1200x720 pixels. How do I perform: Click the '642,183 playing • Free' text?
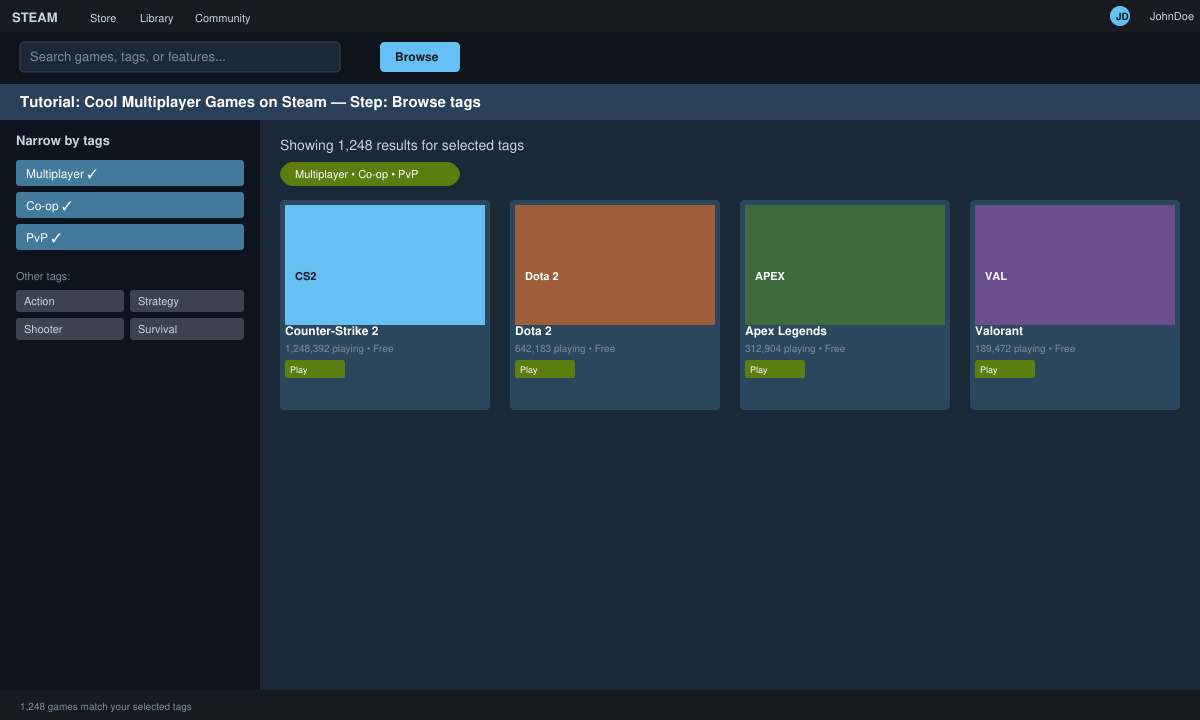[x=565, y=349]
